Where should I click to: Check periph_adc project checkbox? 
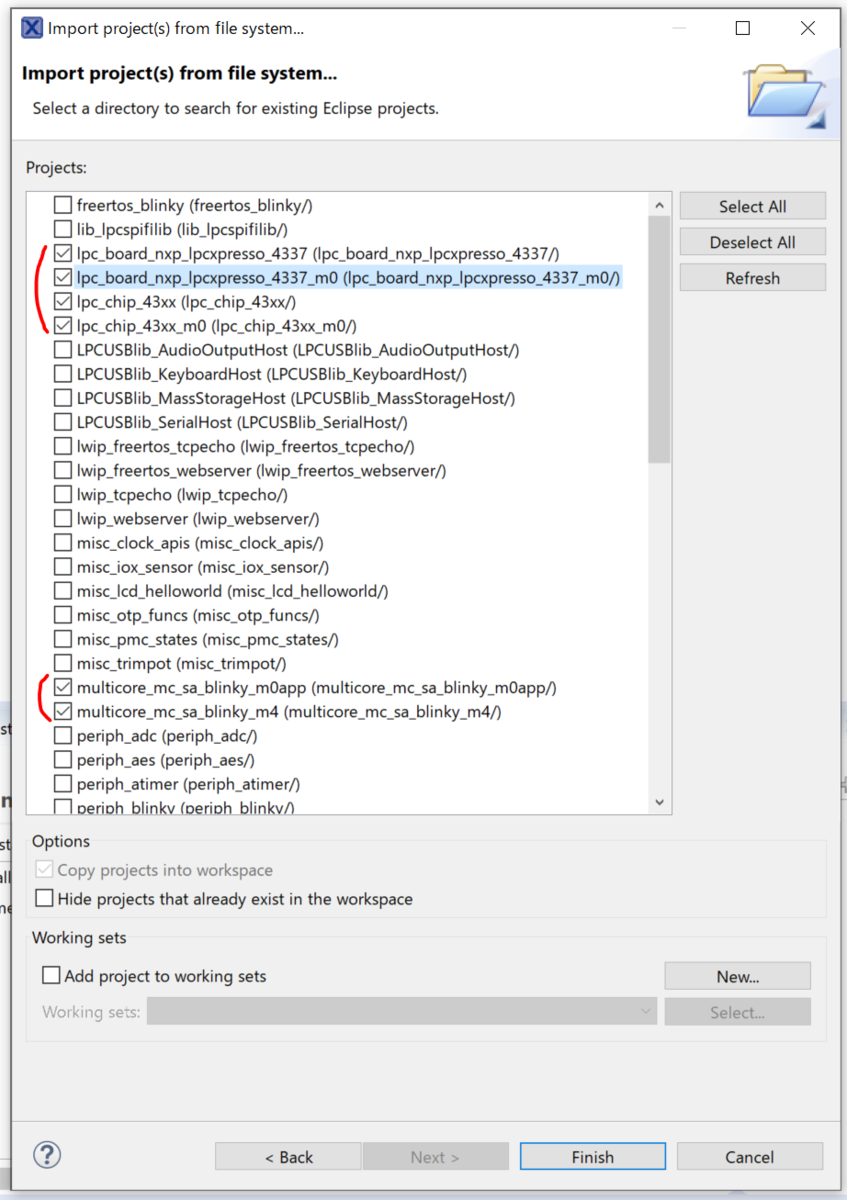[x=63, y=736]
